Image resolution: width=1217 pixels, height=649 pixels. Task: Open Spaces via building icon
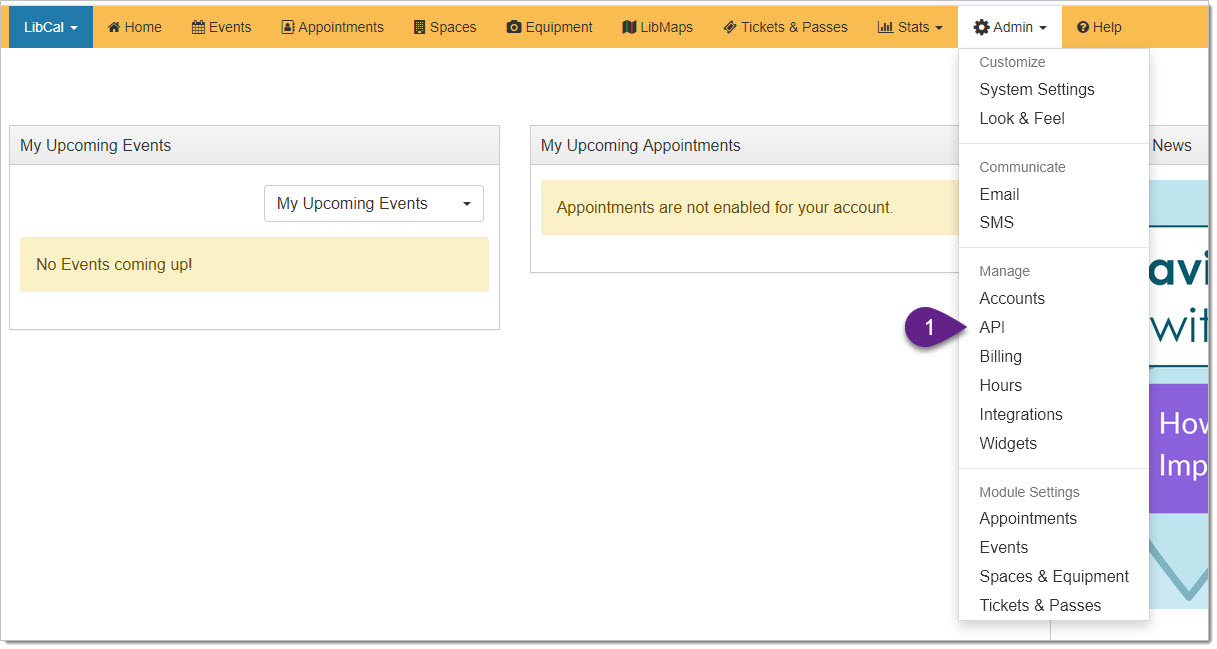tap(420, 27)
